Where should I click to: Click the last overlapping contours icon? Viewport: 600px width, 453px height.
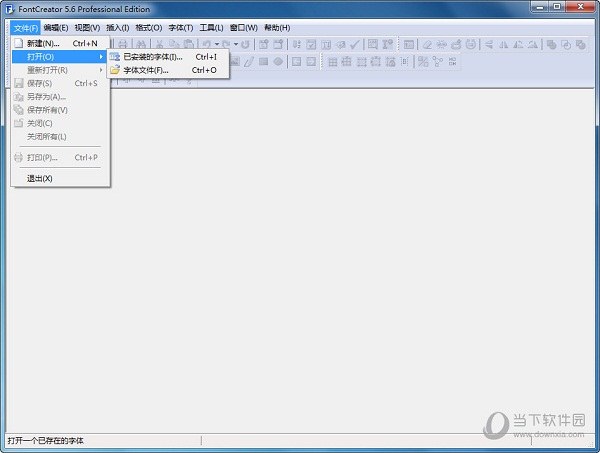pos(580,45)
